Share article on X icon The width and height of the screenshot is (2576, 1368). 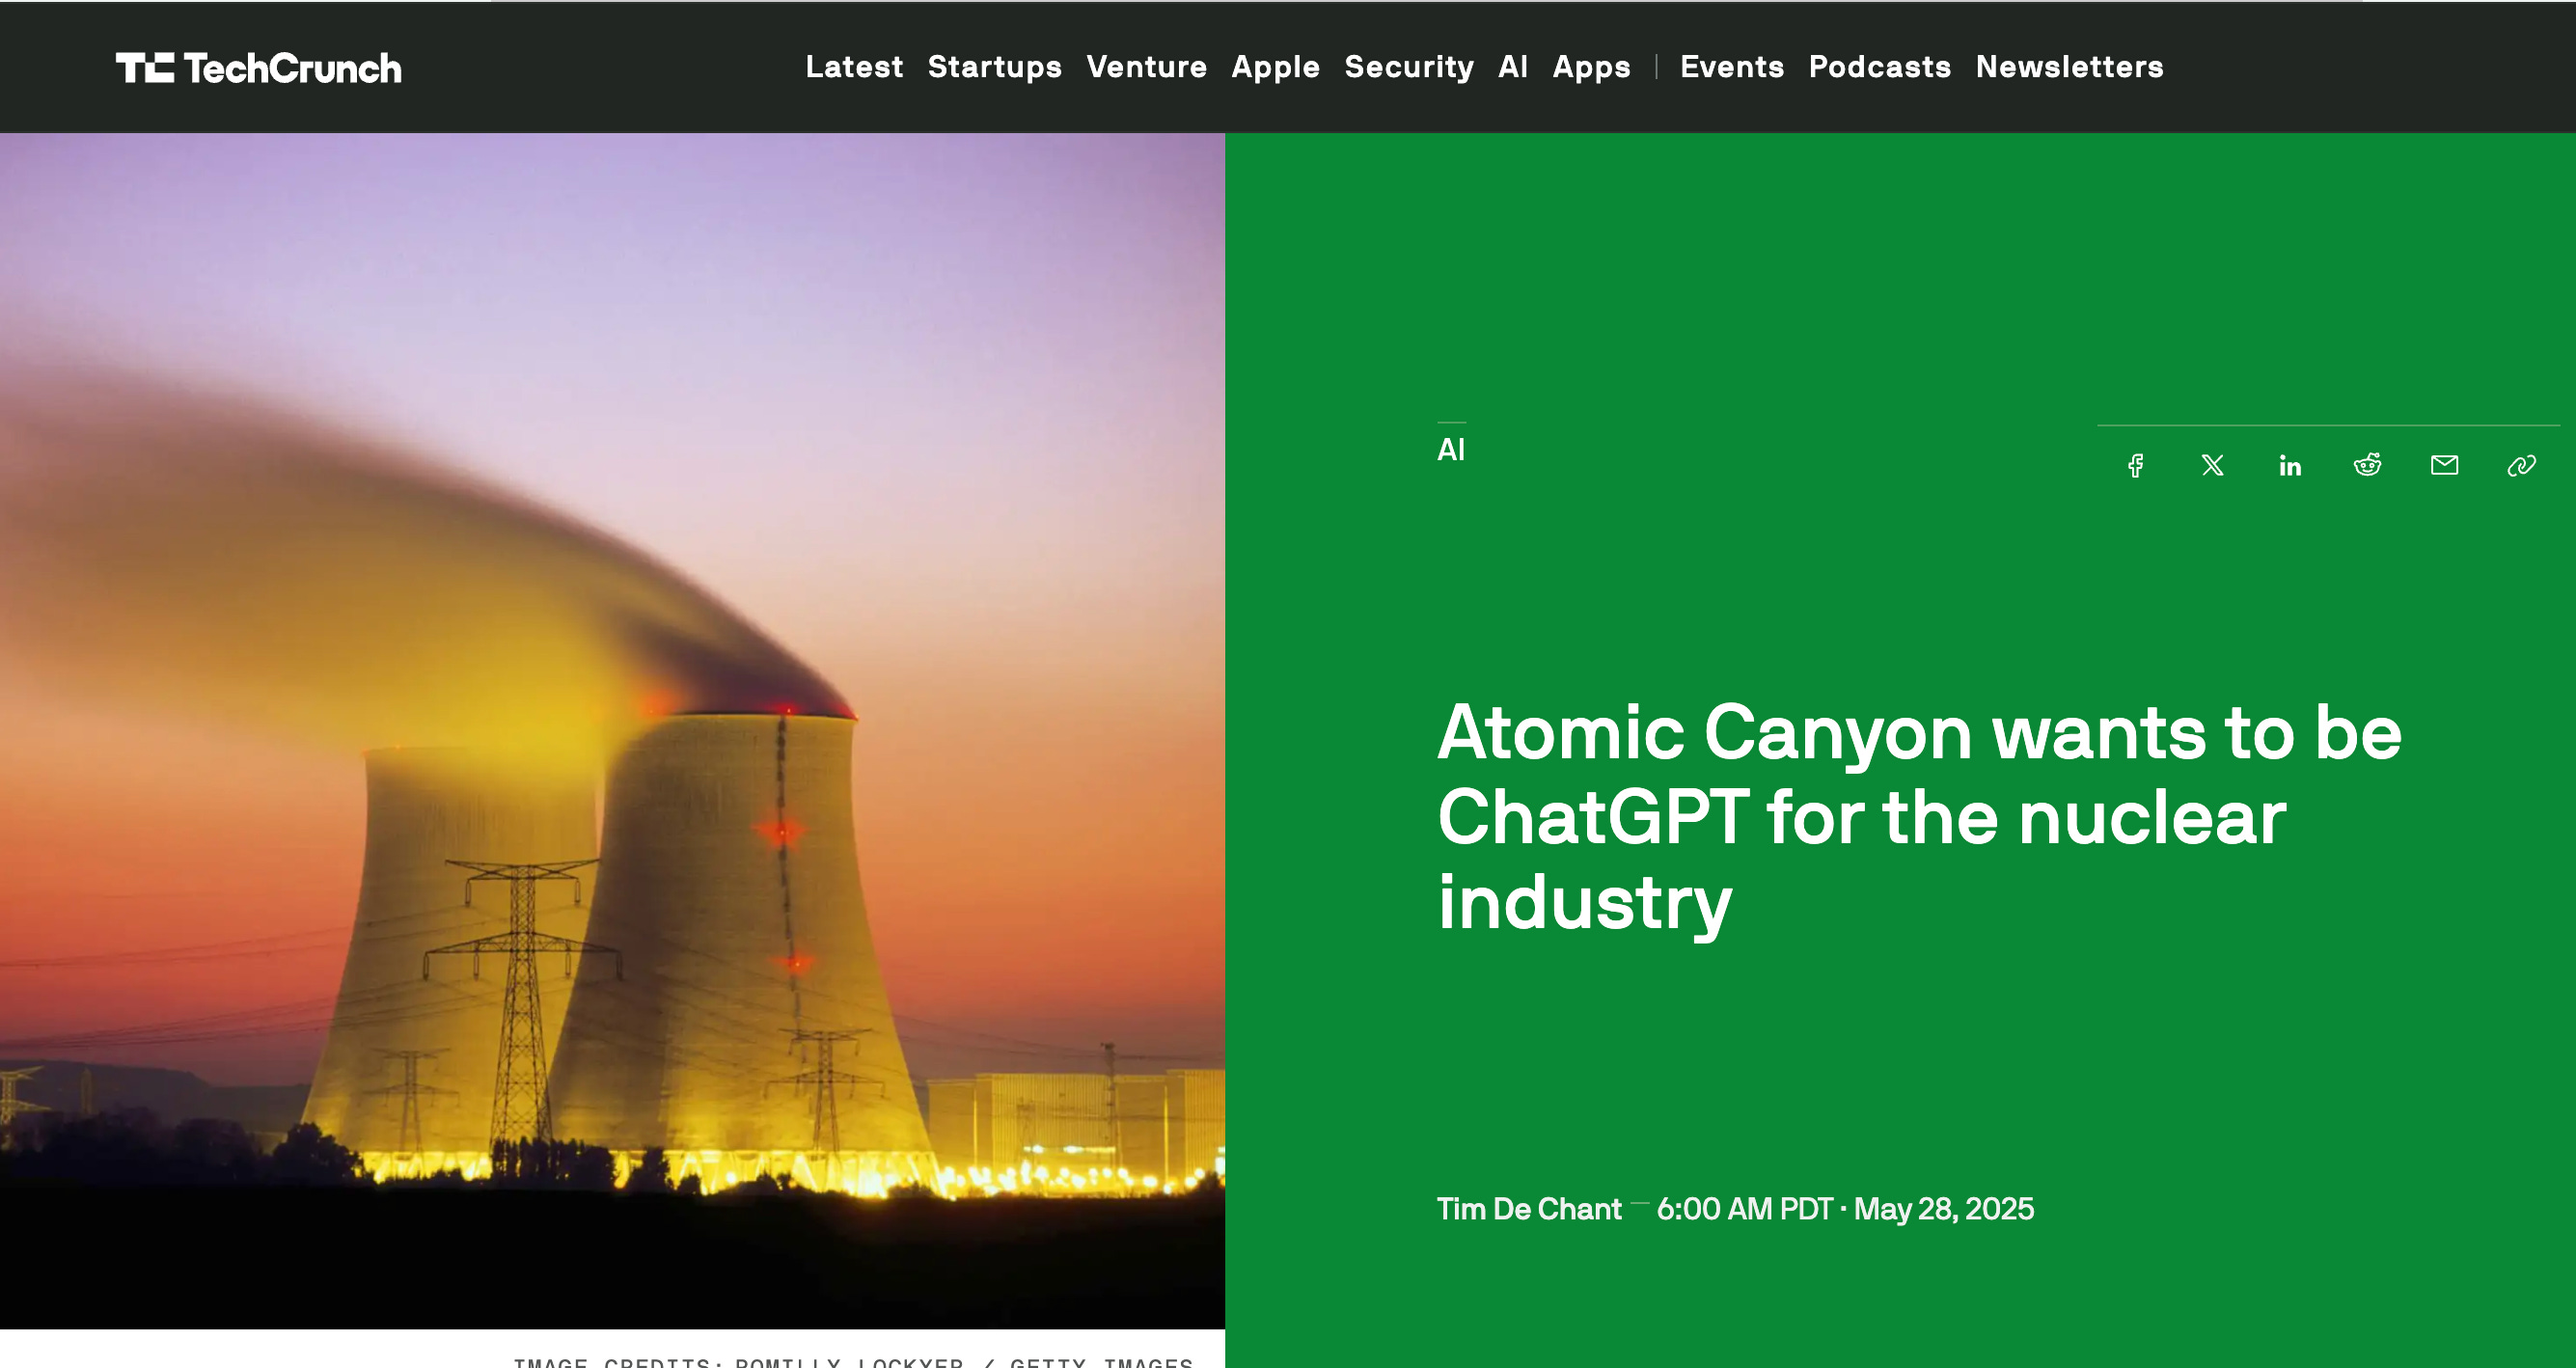[2212, 465]
